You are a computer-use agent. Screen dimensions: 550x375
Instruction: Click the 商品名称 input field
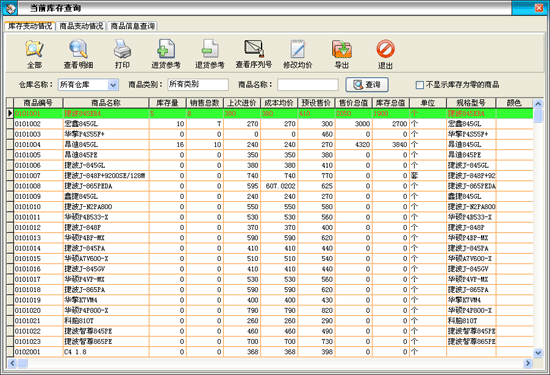click(x=308, y=85)
